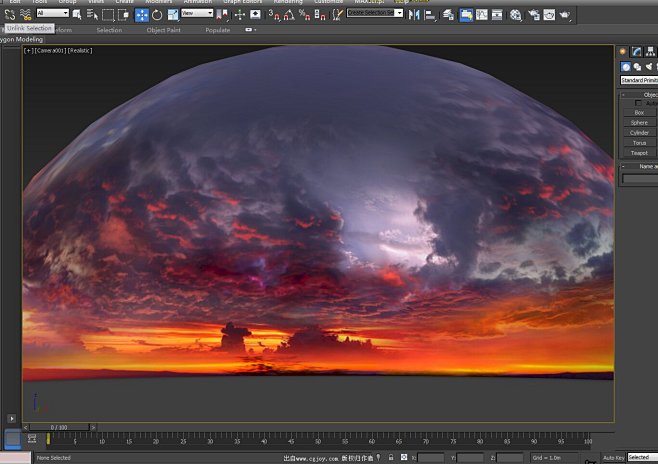
Task: Click the Use Pivot Point Center icon
Action: [222, 15]
